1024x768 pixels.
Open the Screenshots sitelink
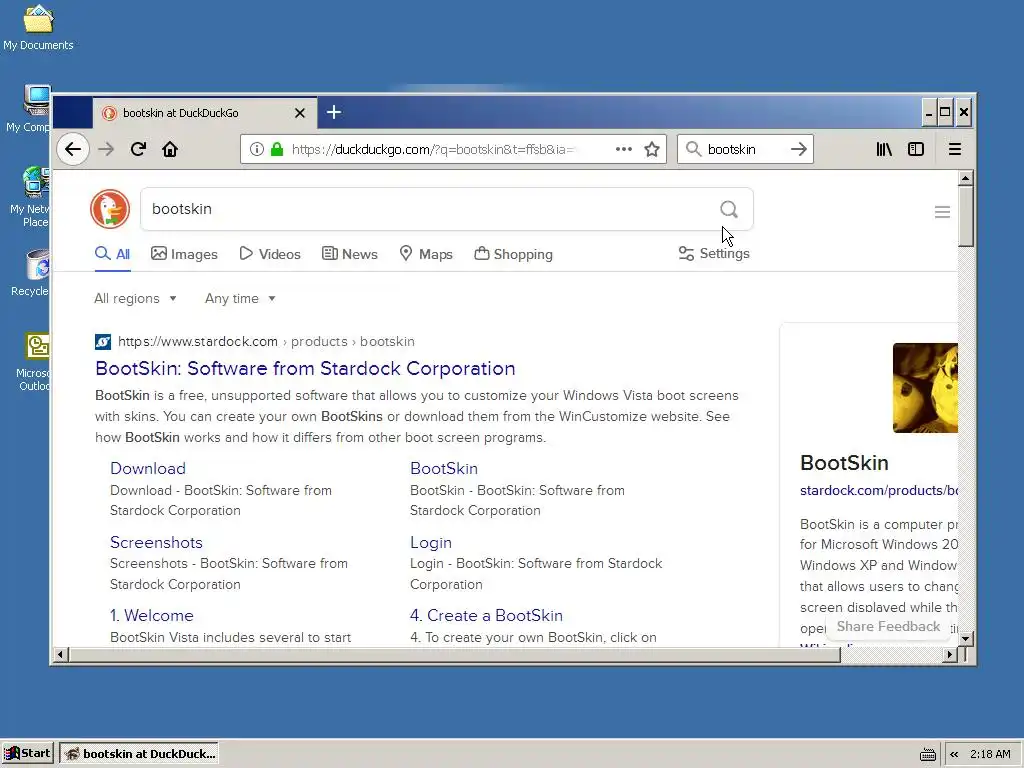click(x=156, y=542)
